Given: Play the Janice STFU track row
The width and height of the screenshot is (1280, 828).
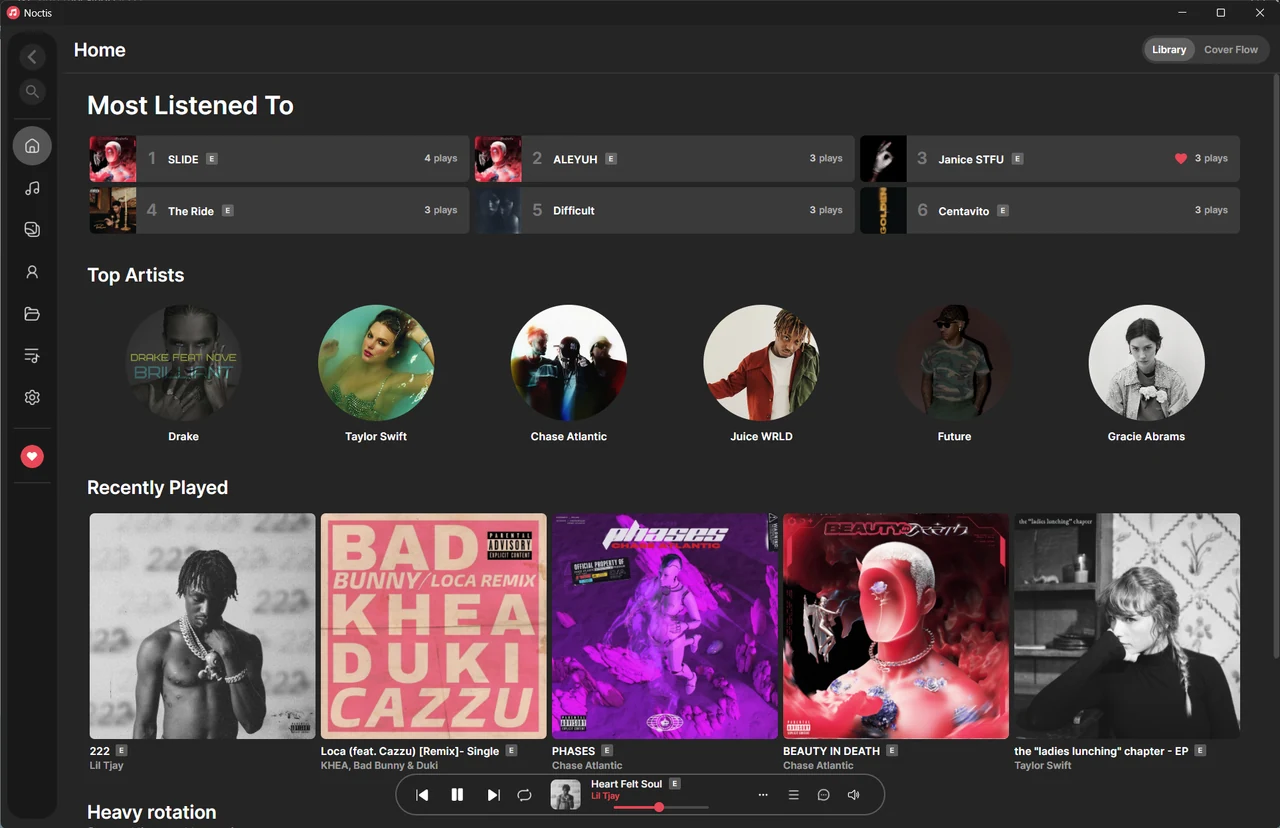Looking at the screenshot, I should coord(1050,158).
